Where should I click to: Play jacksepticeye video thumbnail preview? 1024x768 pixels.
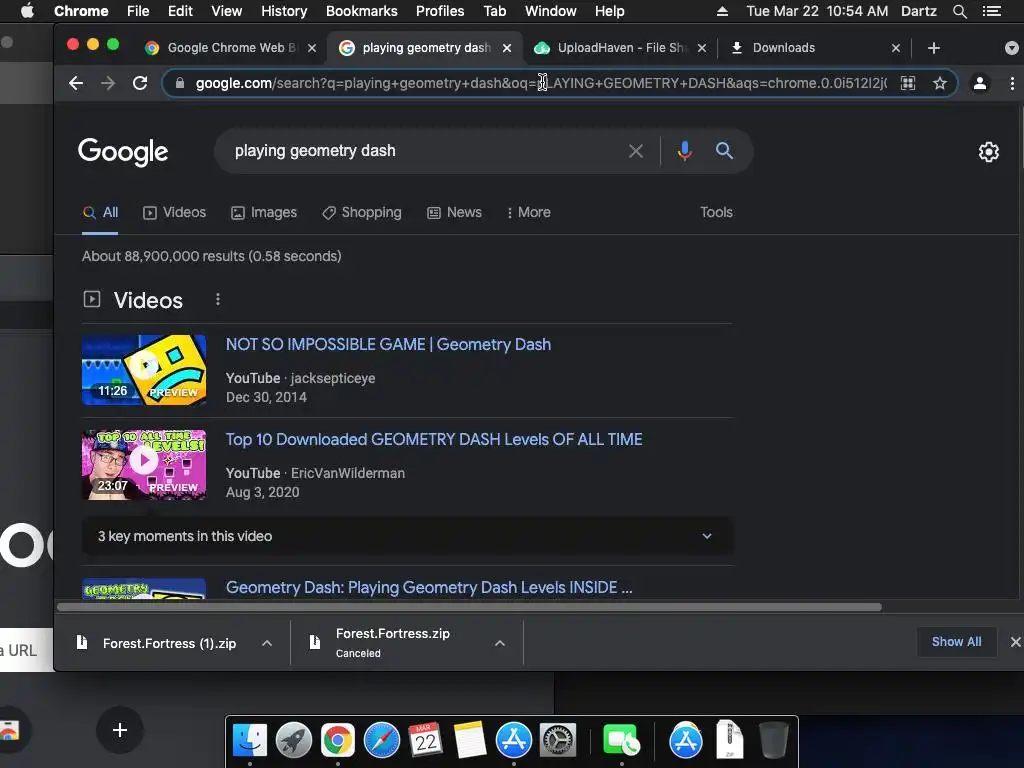(x=144, y=370)
